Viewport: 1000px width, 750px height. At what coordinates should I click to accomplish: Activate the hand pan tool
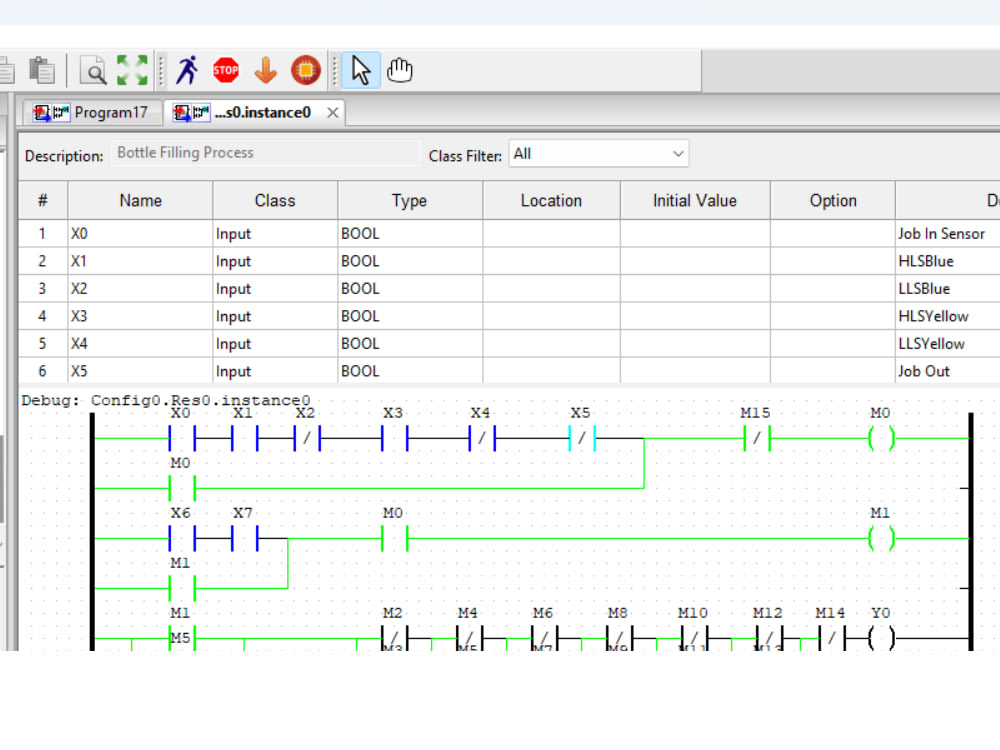tap(398, 70)
